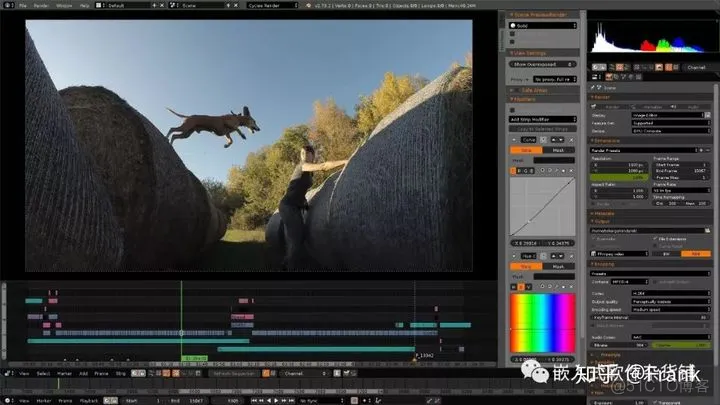Open the Window menu
The width and height of the screenshot is (720, 405).
64,6
